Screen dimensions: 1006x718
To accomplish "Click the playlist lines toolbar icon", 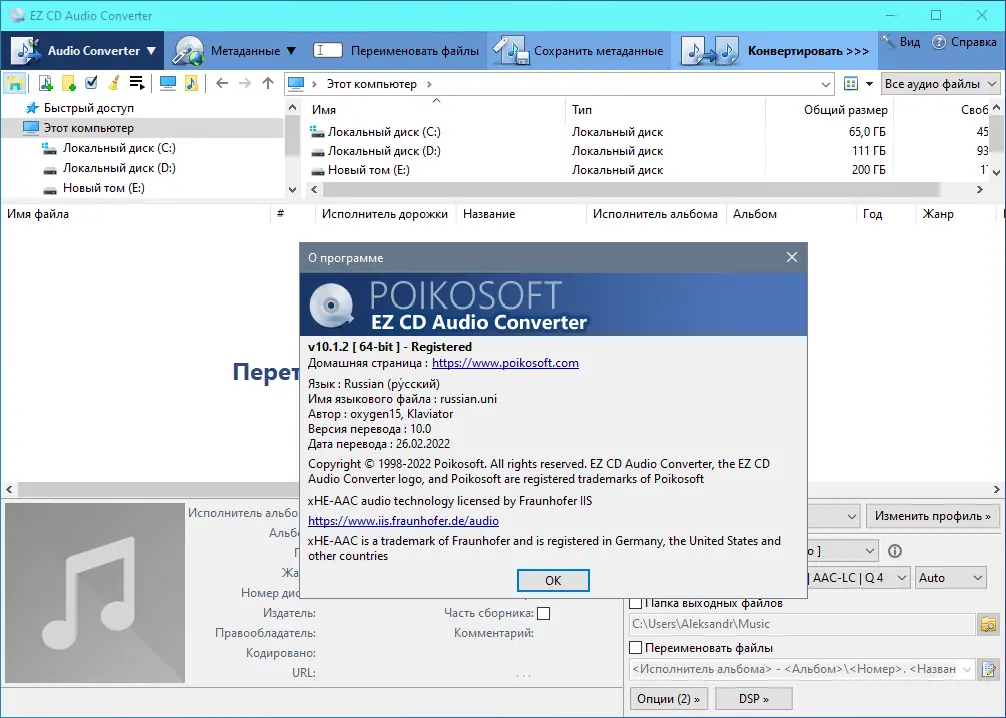I will pos(137,83).
